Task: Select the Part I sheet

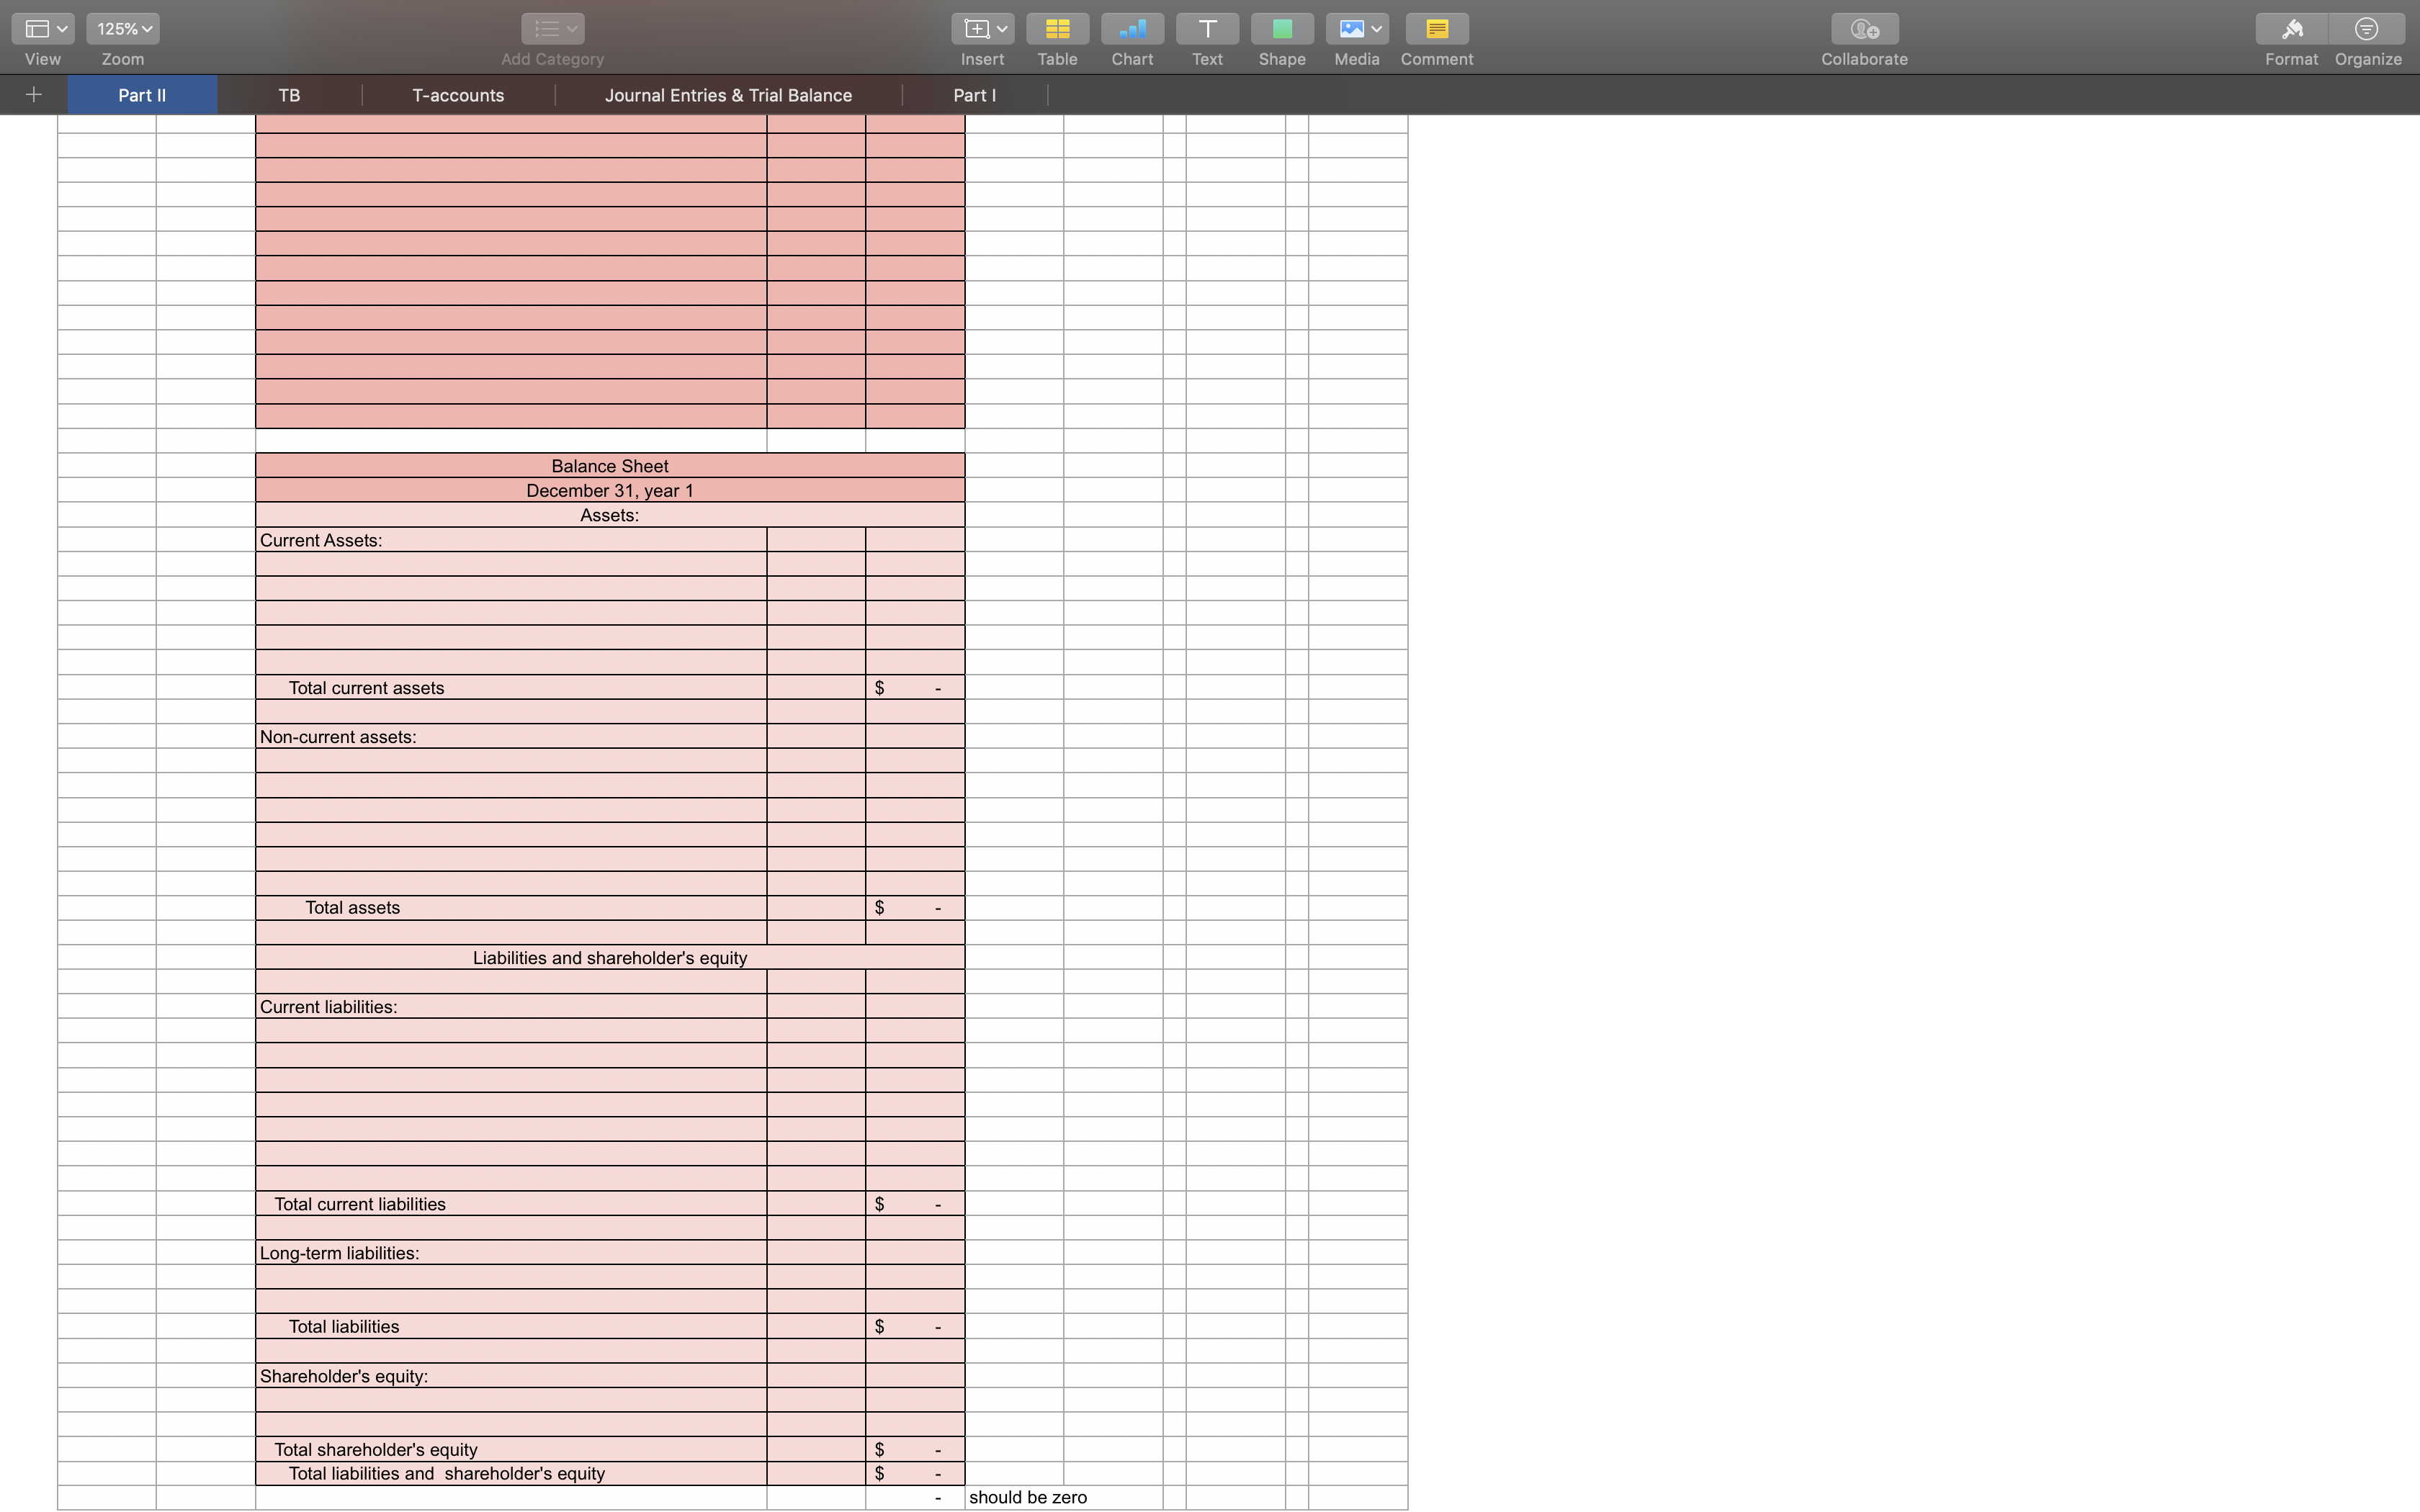Action: (x=975, y=95)
